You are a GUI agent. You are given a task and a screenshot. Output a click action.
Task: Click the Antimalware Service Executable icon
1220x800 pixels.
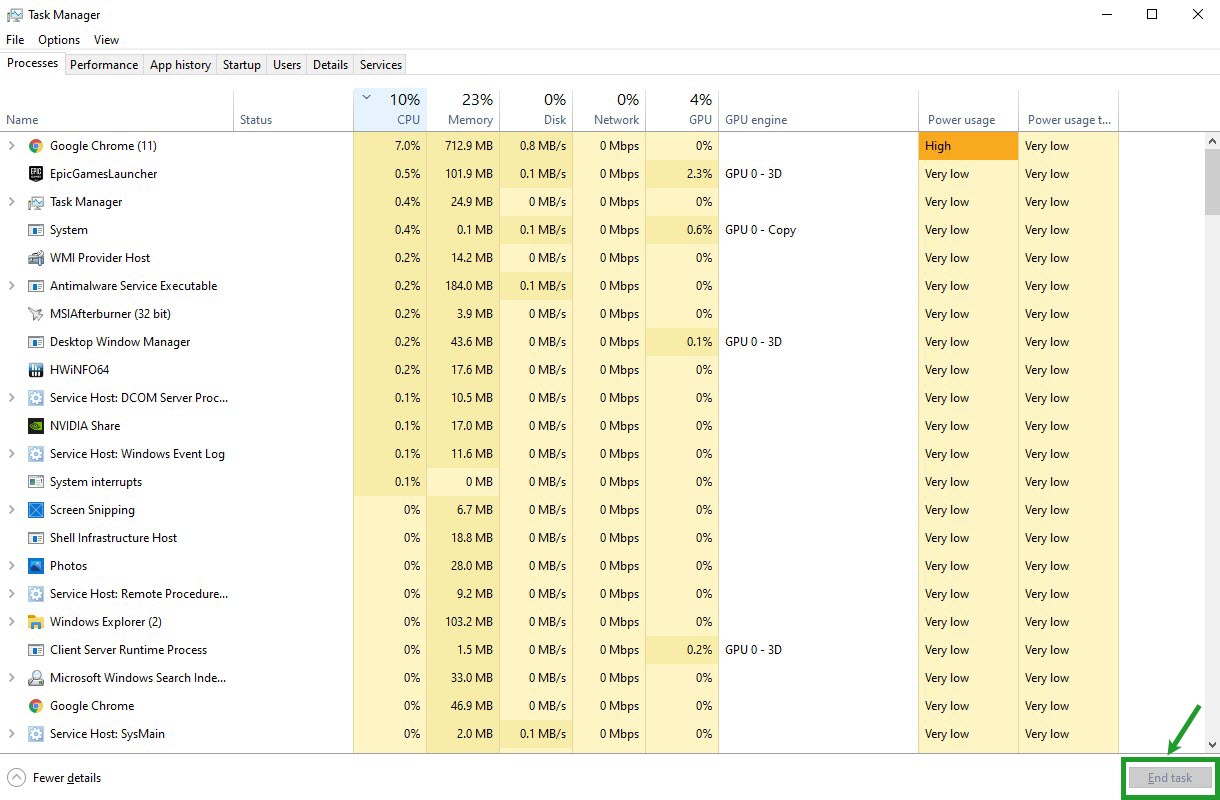(36, 286)
